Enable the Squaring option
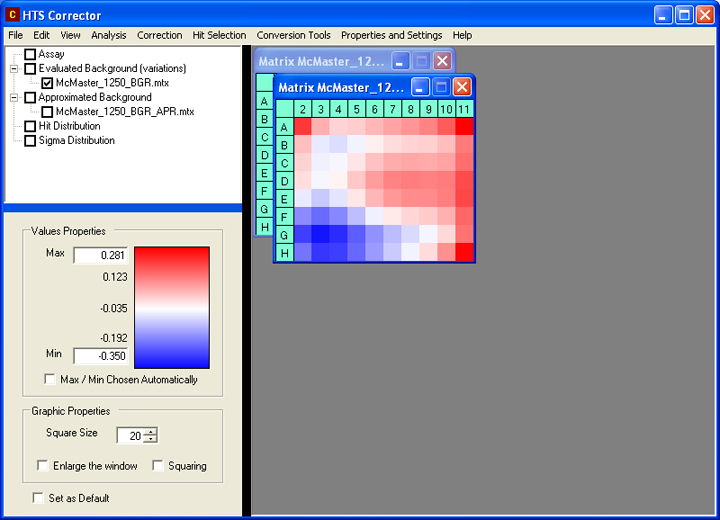Screen dimensions: 720x520 point(158,465)
